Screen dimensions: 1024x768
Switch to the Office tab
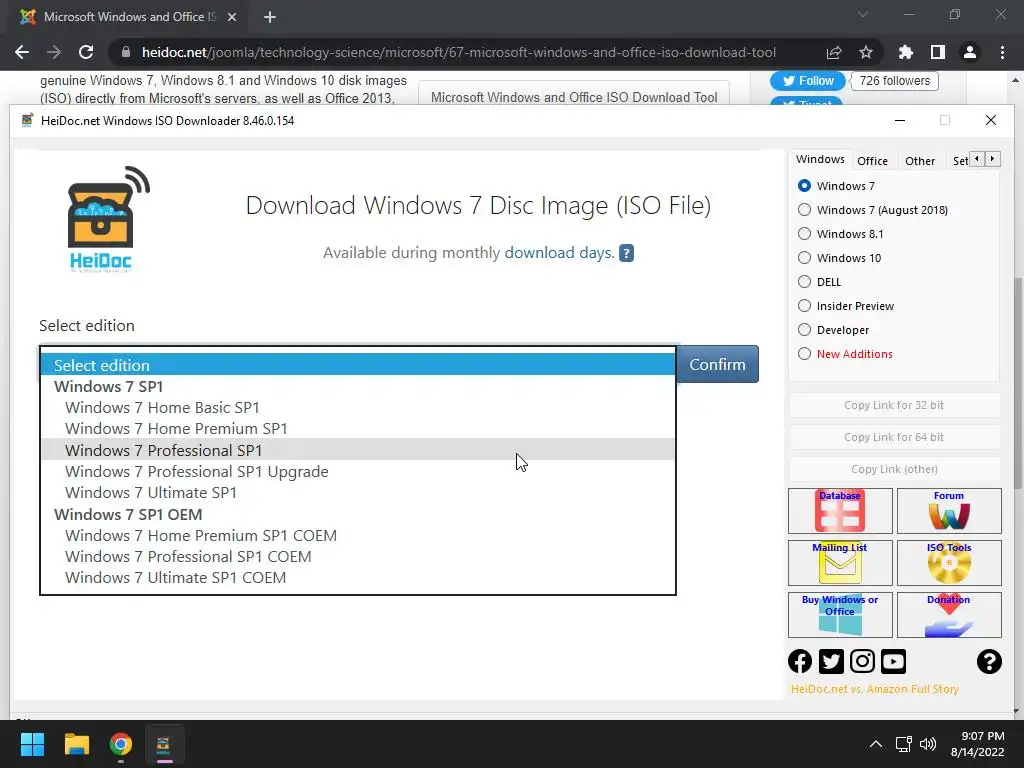[x=872, y=161]
